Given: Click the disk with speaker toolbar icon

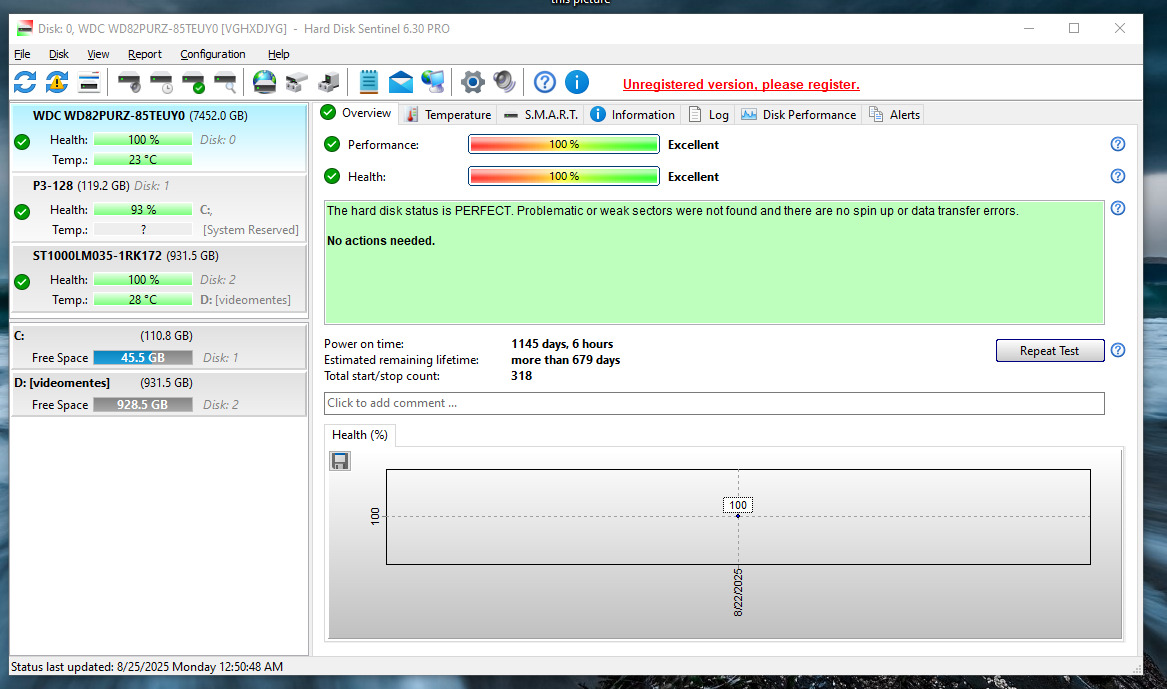Looking at the screenshot, I should 130,82.
